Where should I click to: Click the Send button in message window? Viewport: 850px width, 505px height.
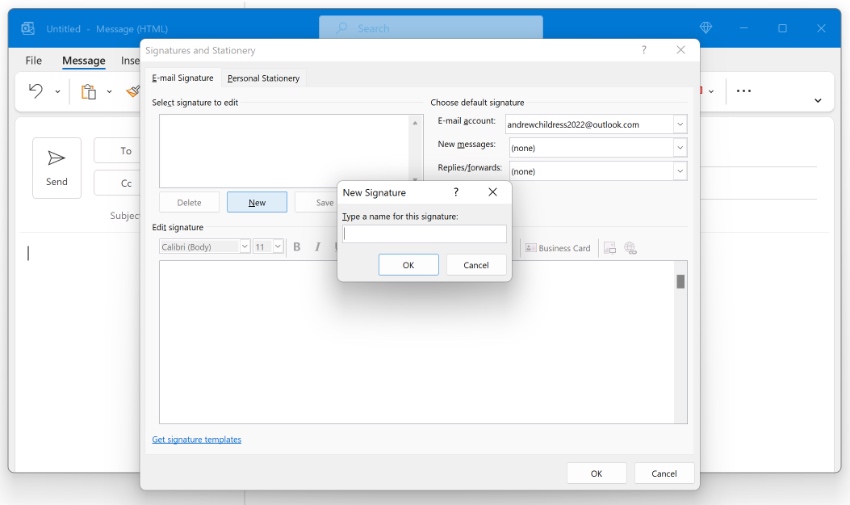56,168
